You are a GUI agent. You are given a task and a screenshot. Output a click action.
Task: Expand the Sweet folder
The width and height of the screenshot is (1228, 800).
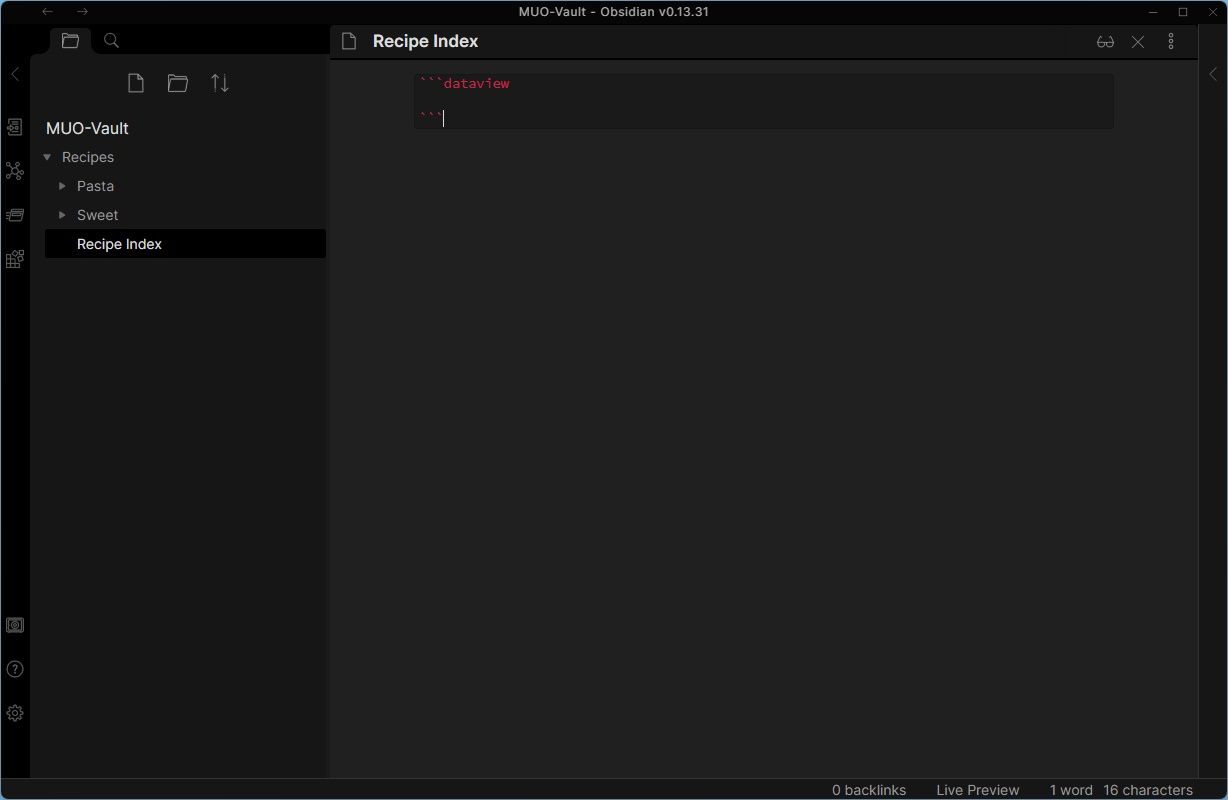click(x=62, y=215)
